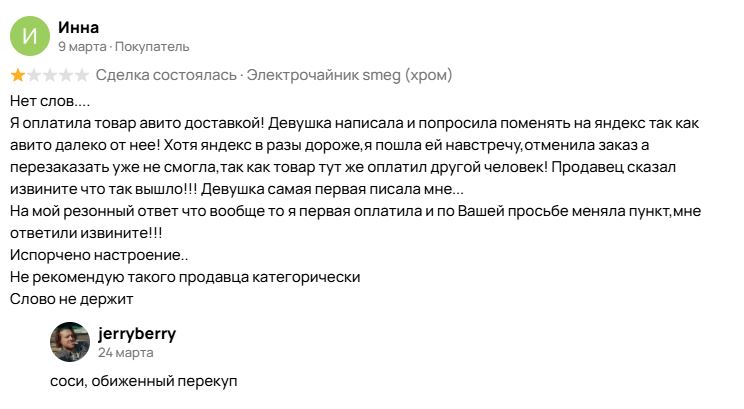Screen dimensions: 744x409
Task: Select the fourth gray rating star
Action: point(66,75)
